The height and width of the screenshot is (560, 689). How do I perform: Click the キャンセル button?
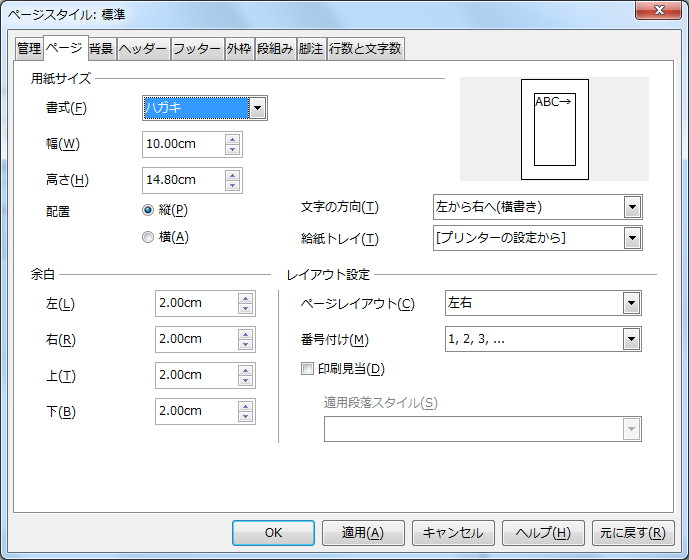point(453,533)
